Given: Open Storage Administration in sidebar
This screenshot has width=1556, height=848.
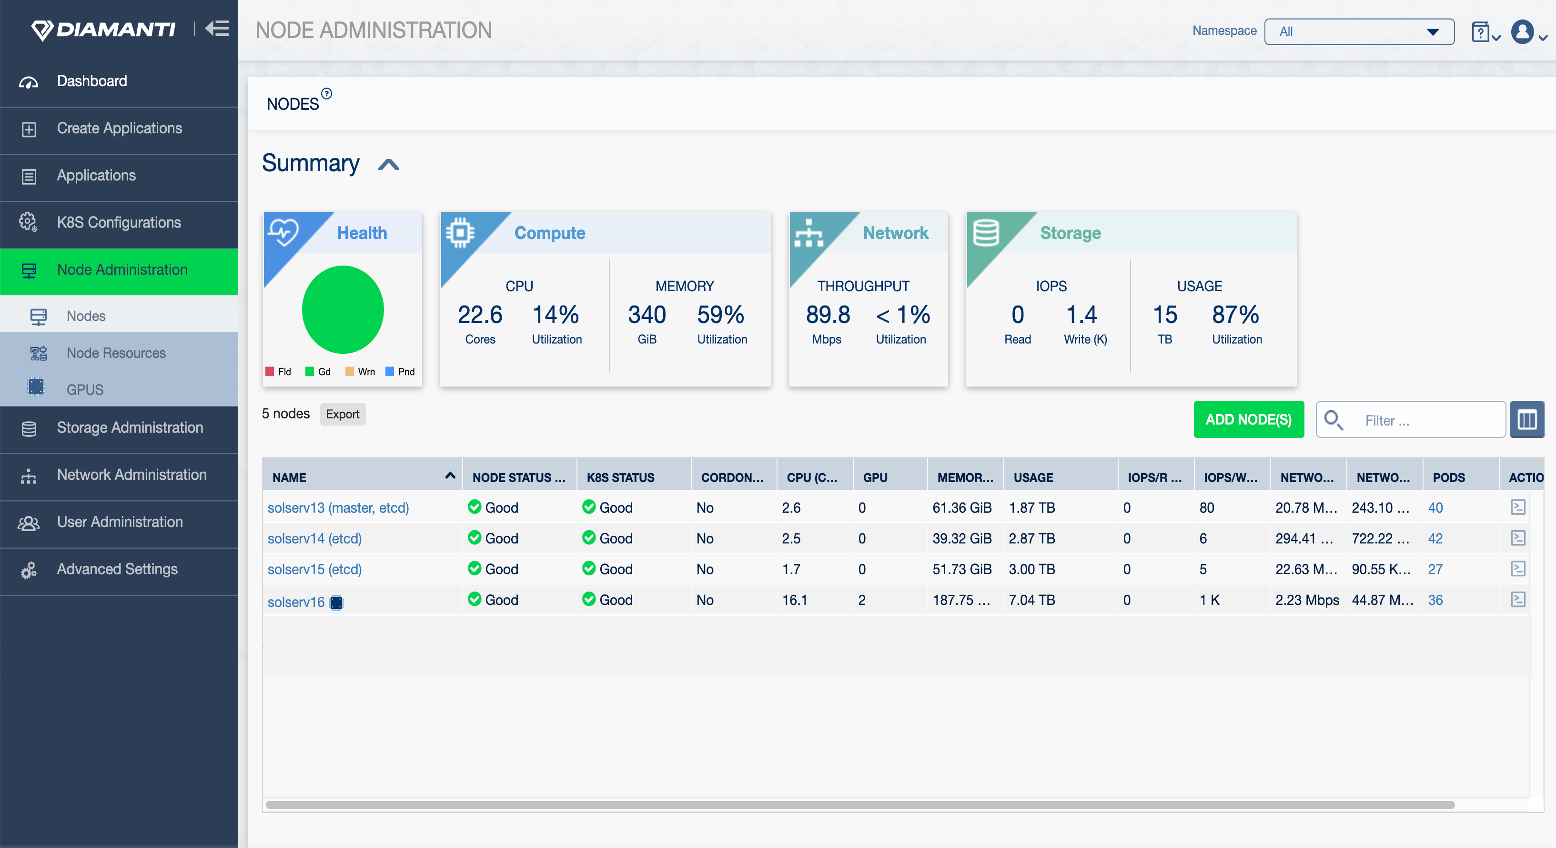Looking at the screenshot, I should (129, 428).
